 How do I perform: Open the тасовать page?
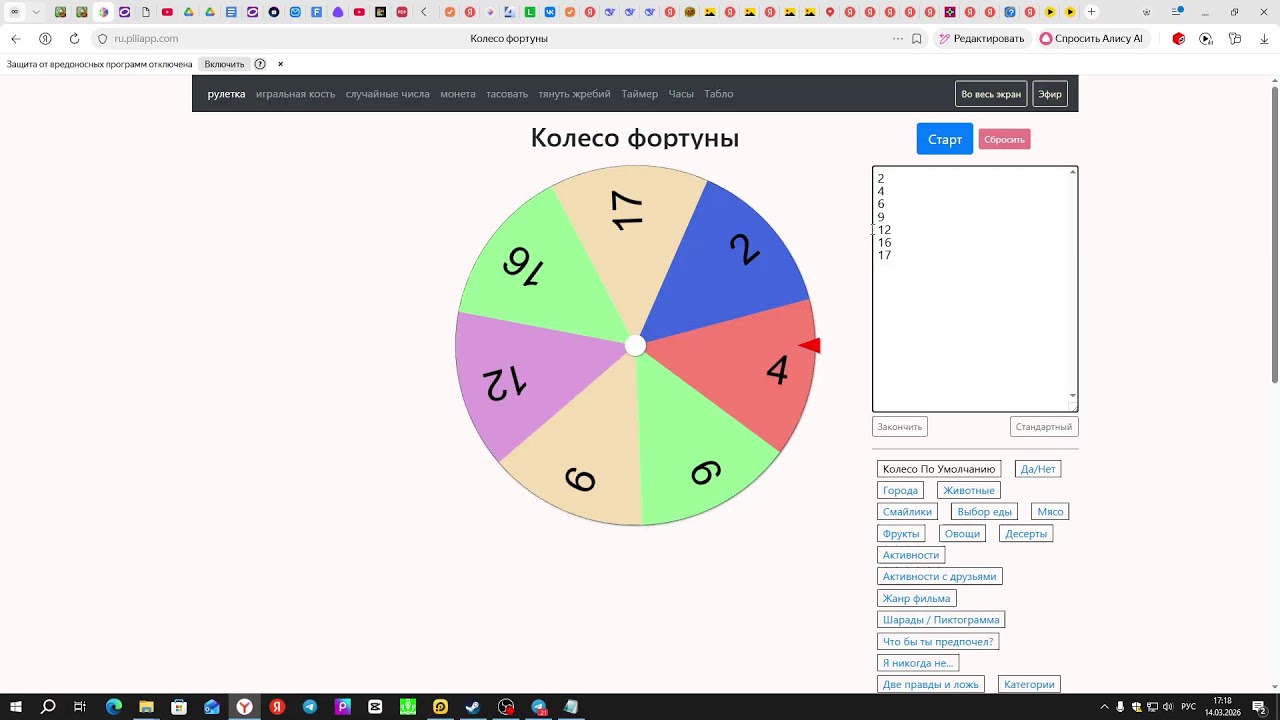[507, 94]
